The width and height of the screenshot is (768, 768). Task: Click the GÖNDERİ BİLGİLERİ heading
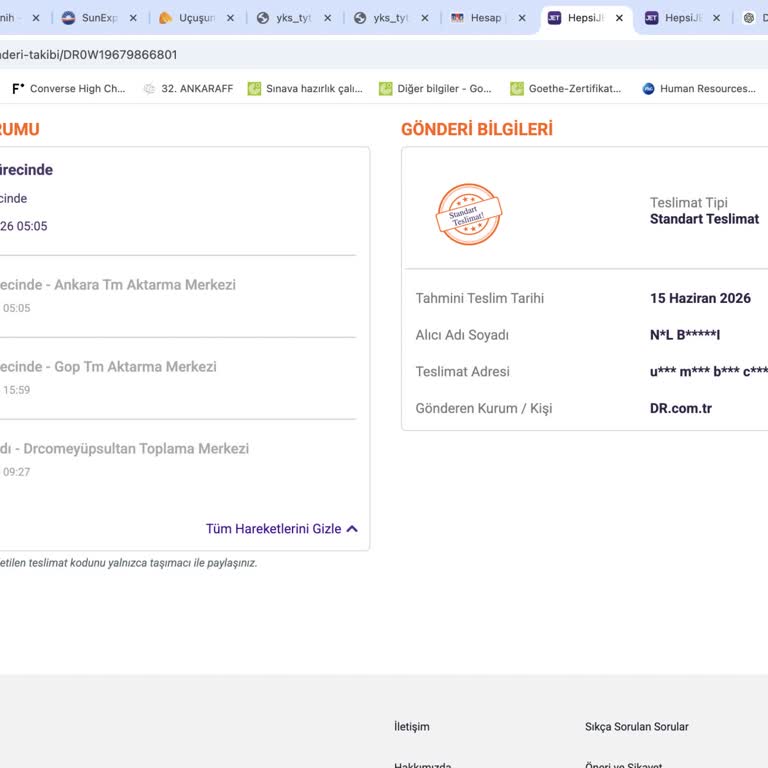(477, 129)
